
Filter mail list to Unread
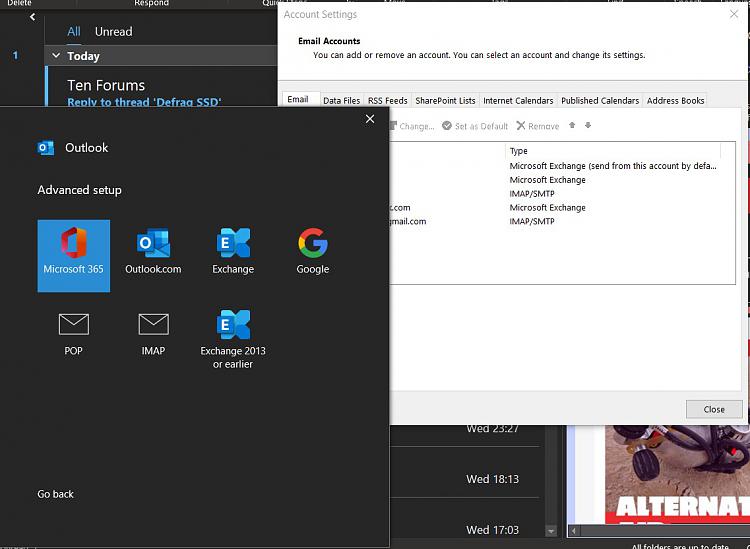[x=113, y=32]
